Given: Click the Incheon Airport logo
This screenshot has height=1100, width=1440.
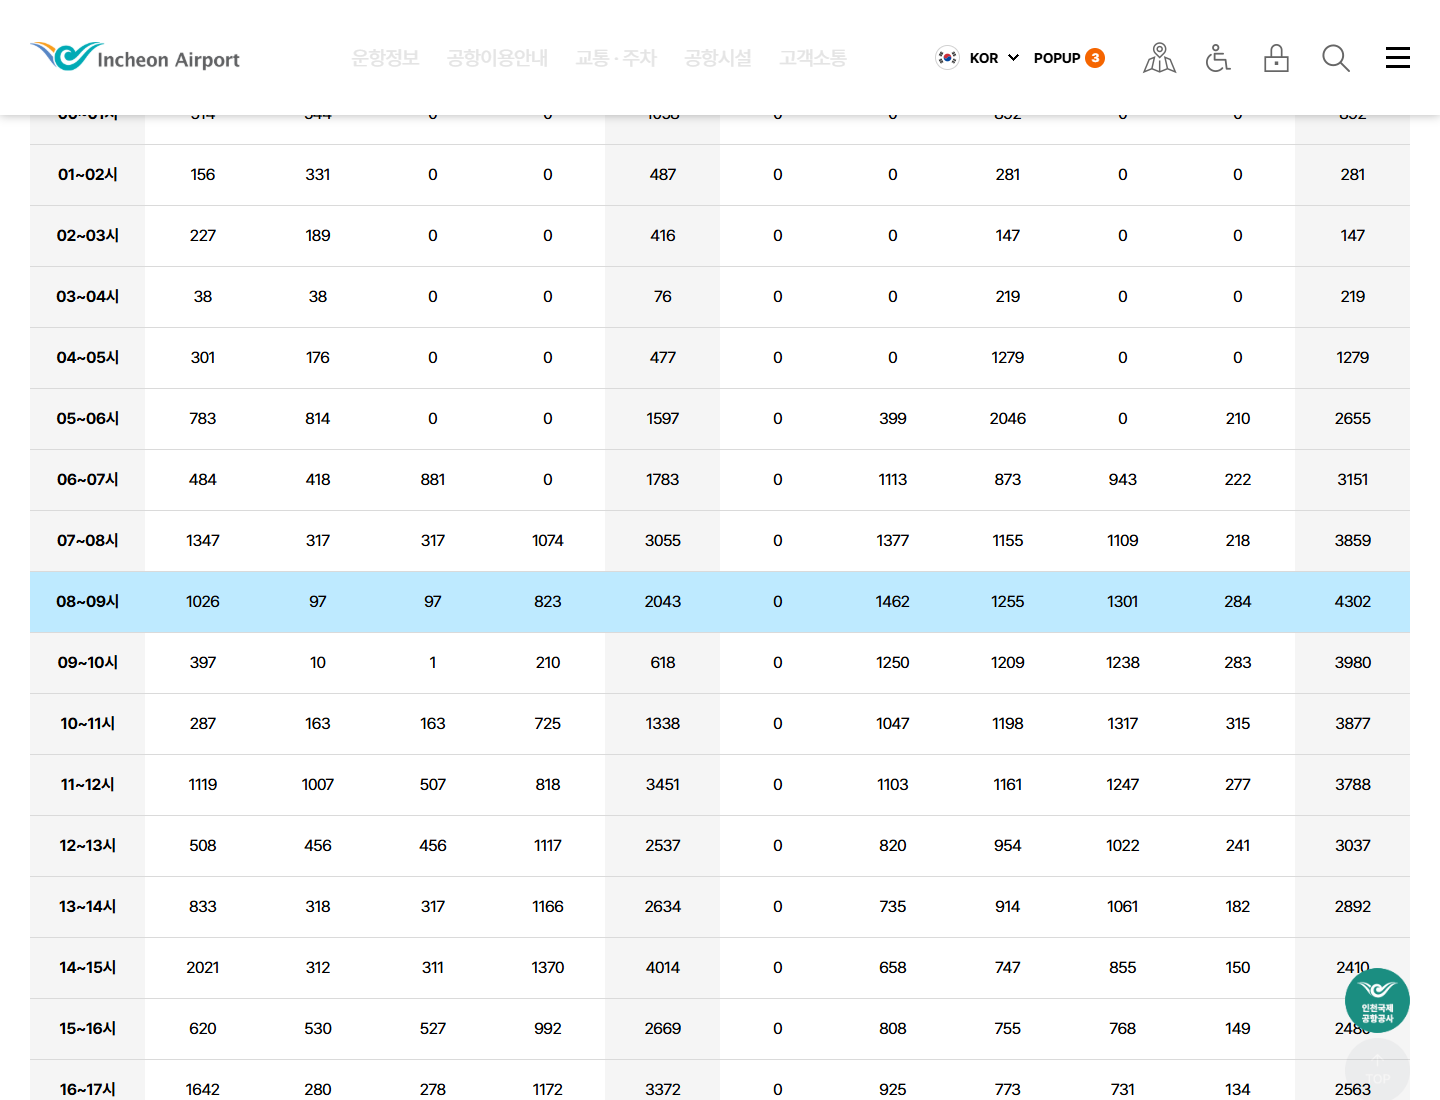Looking at the screenshot, I should click(x=135, y=57).
